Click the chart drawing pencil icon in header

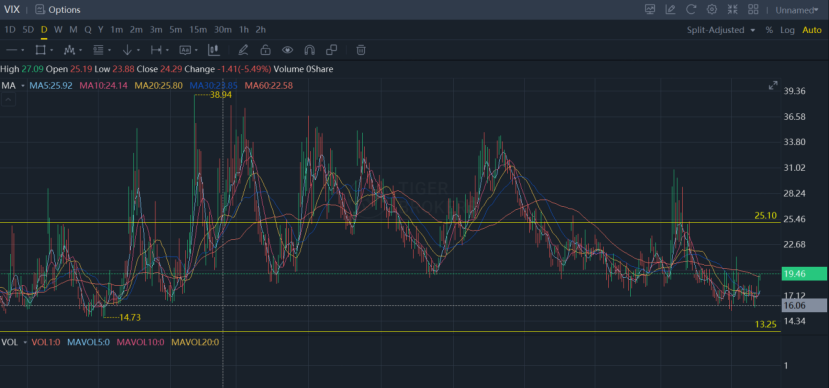670,9
